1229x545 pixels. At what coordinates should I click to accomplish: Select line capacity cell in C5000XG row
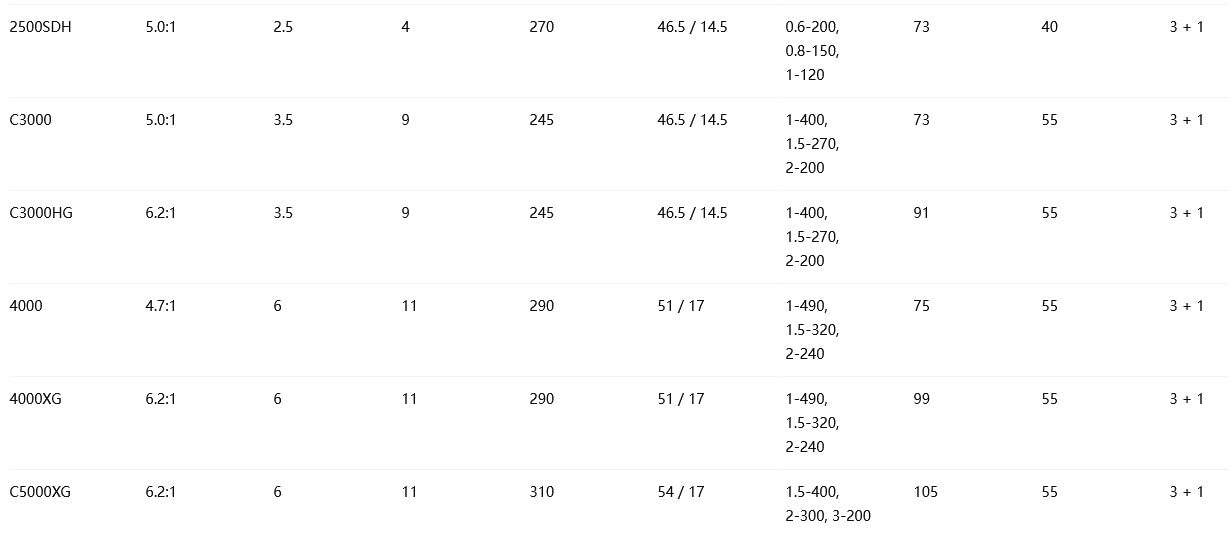pyautogui.click(x=828, y=504)
